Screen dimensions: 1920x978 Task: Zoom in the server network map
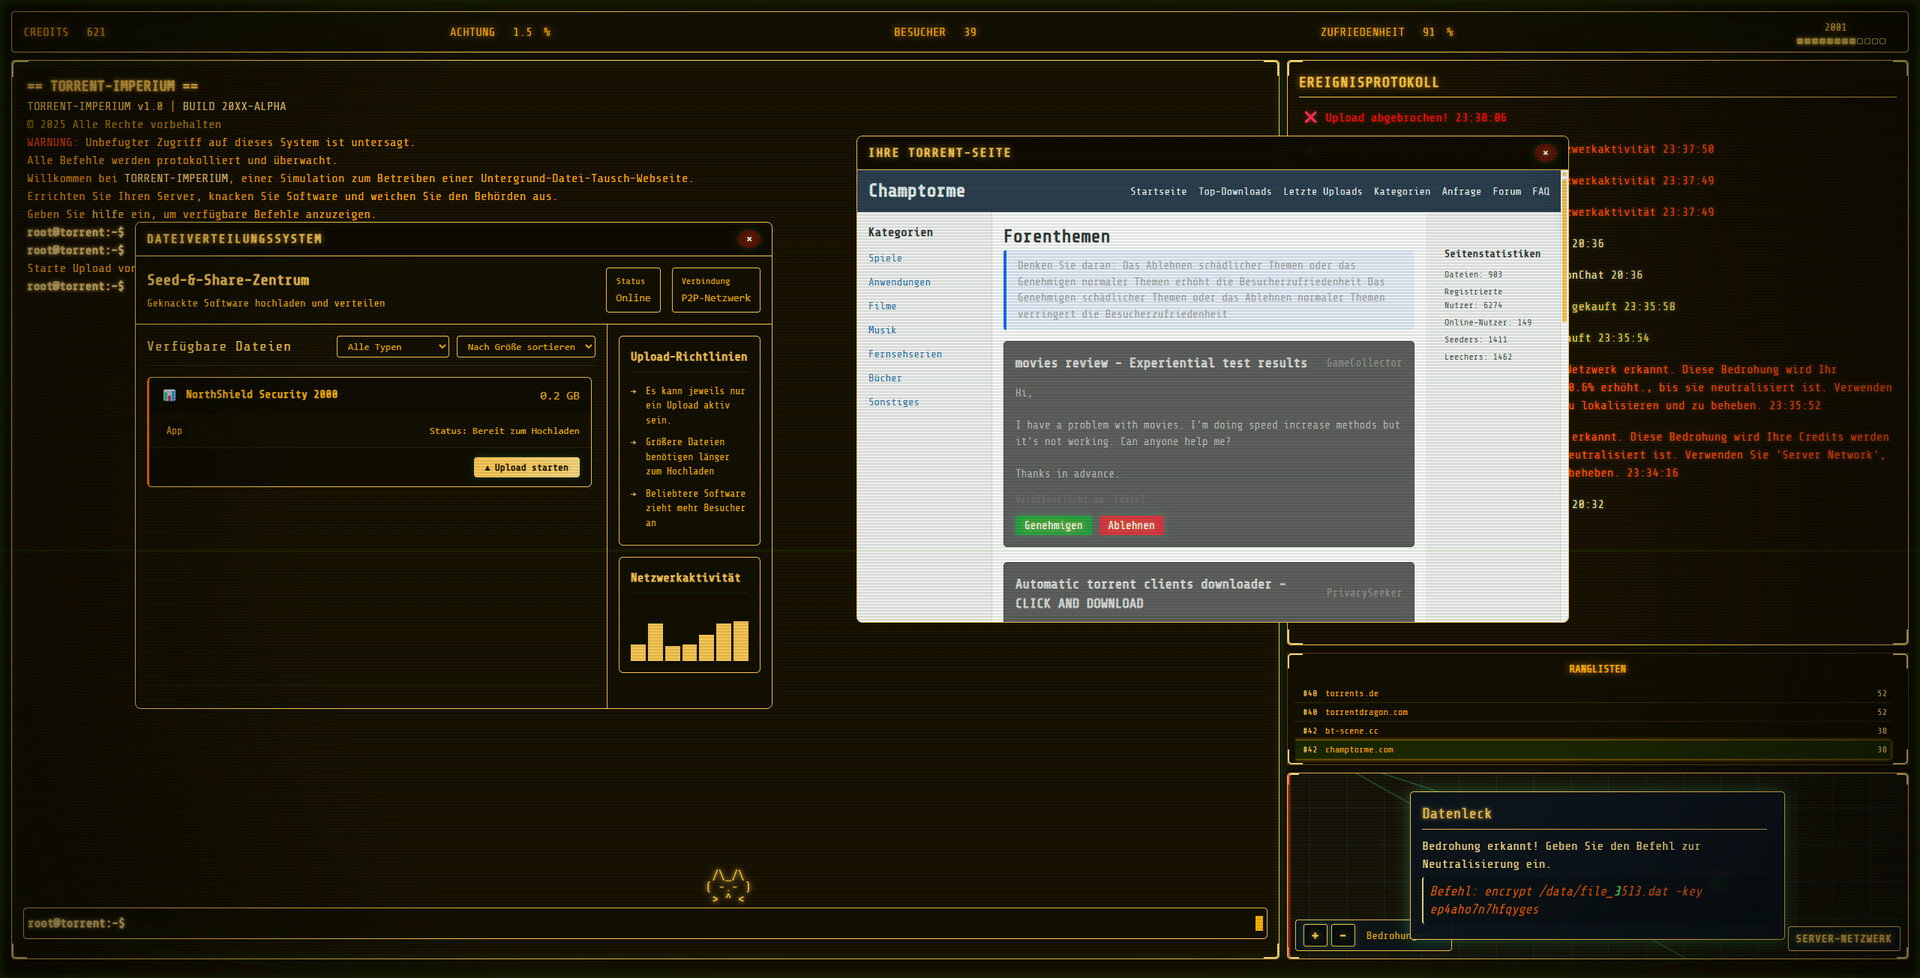pos(1315,936)
